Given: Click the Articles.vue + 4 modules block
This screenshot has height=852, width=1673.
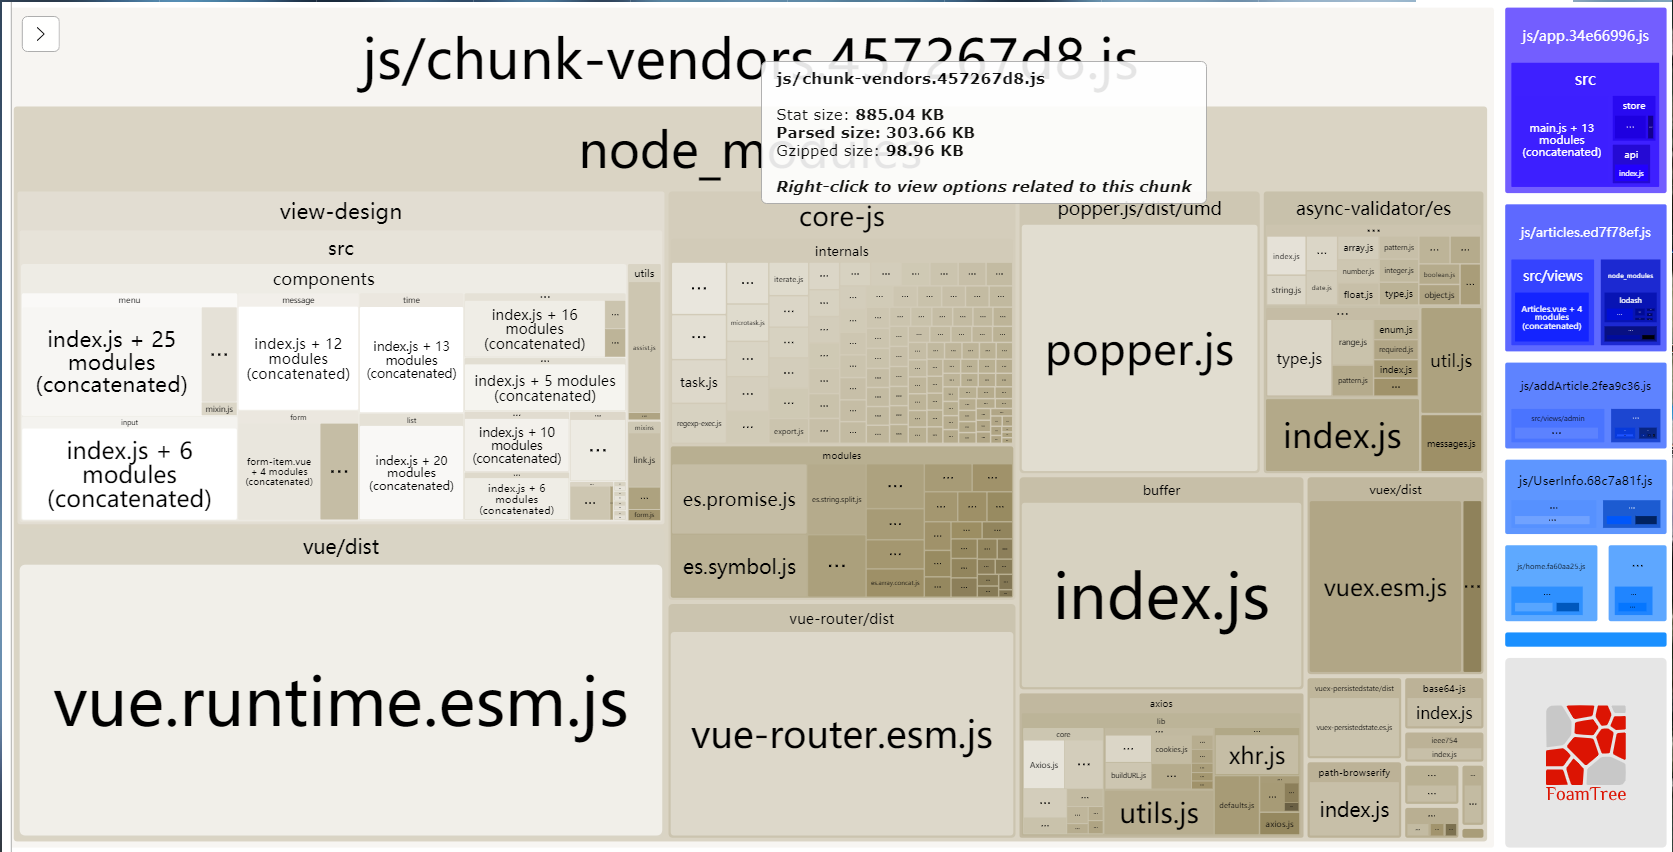Looking at the screenshot, I should pos(1551,317).
